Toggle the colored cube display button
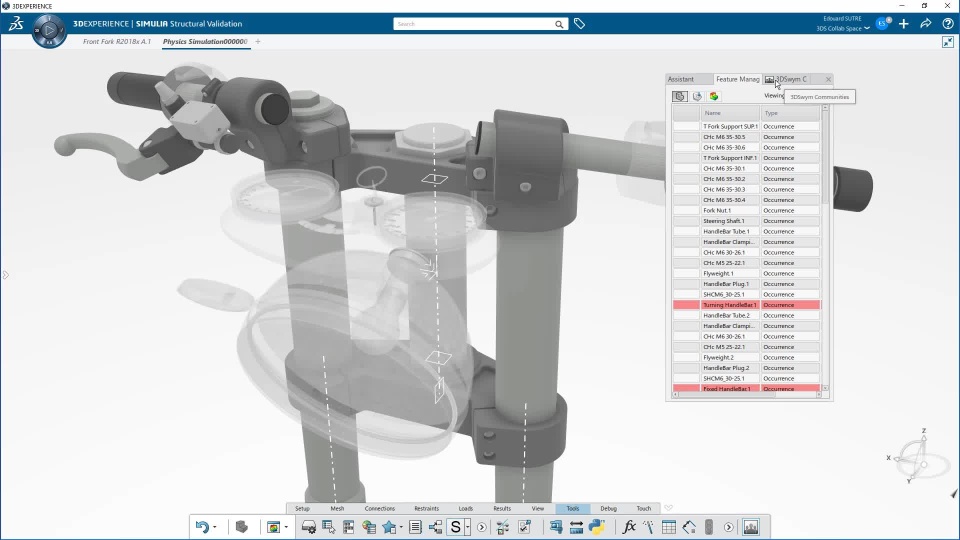This screenshot has width=960, height=540. point(714,96)
